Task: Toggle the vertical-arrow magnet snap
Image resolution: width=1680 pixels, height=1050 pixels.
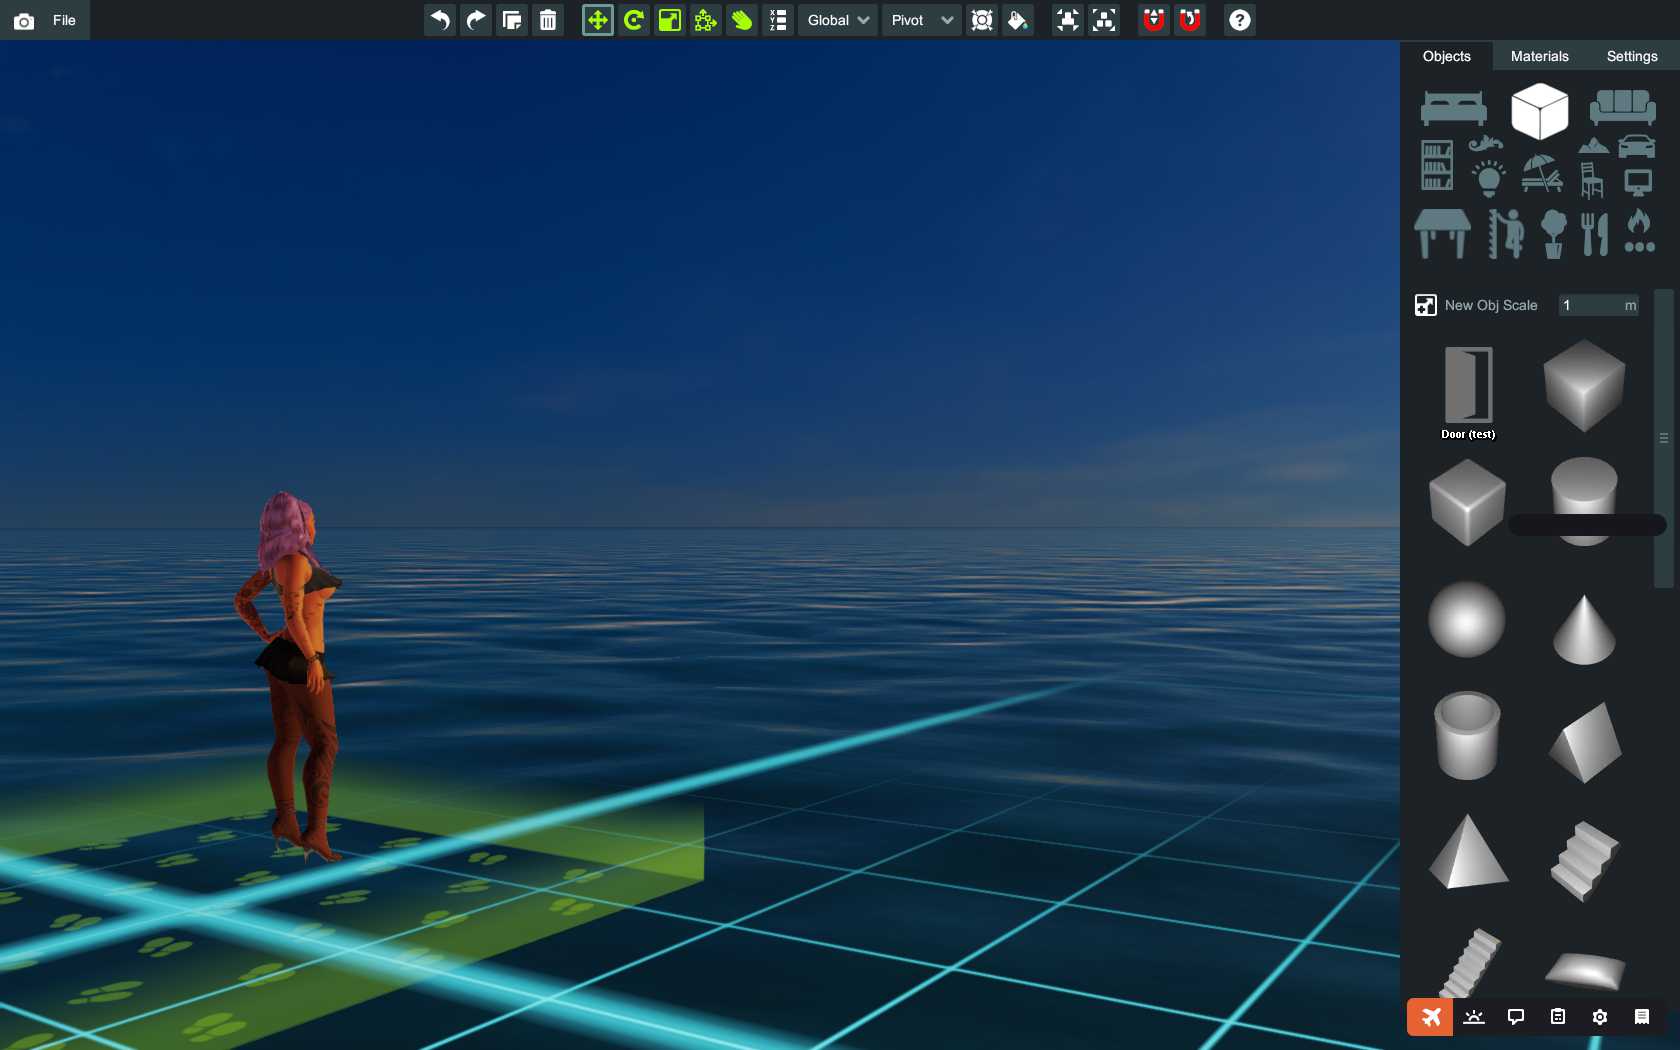Action: [1154, 20]
